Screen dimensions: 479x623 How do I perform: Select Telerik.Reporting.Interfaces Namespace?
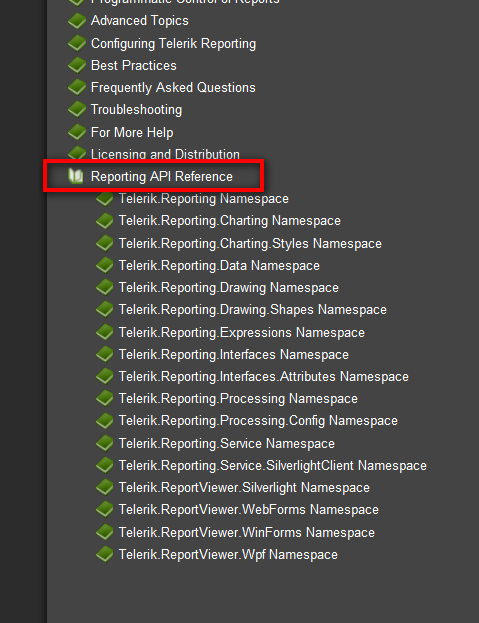point(234,354)
